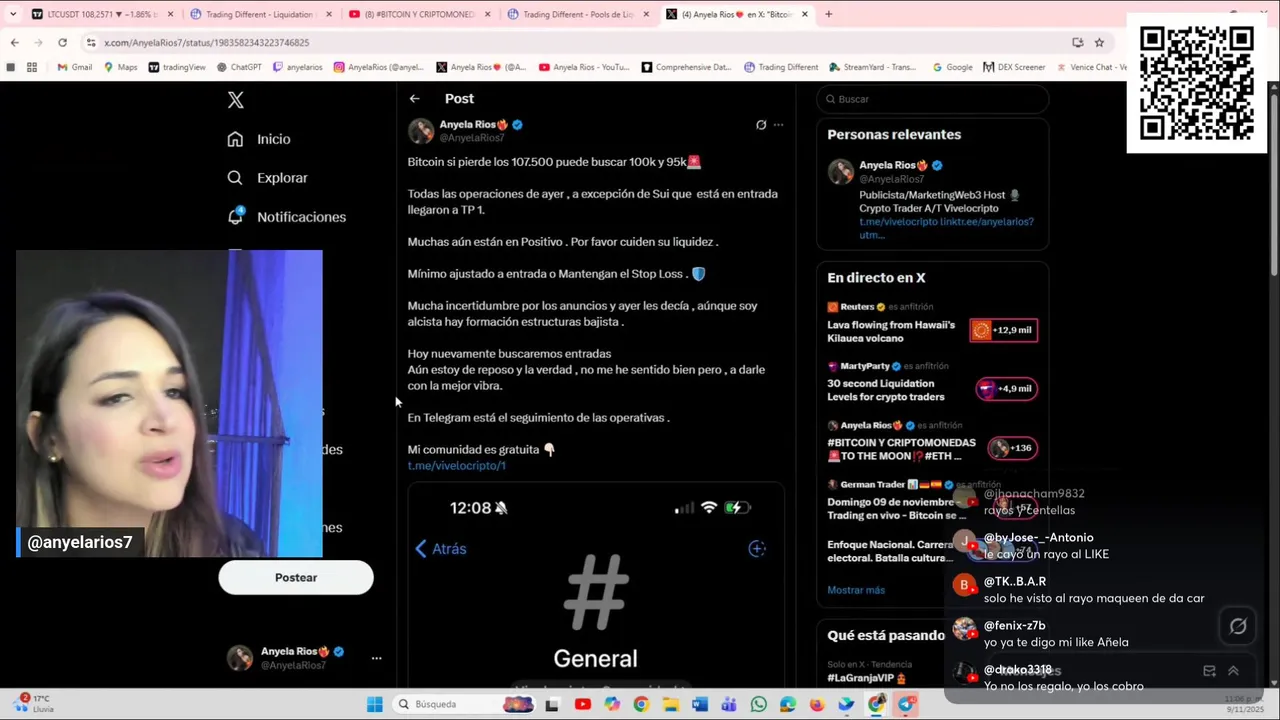The image size is (1280, 720).
Task: Open Word from taskbar
Action: click(700, 704)
